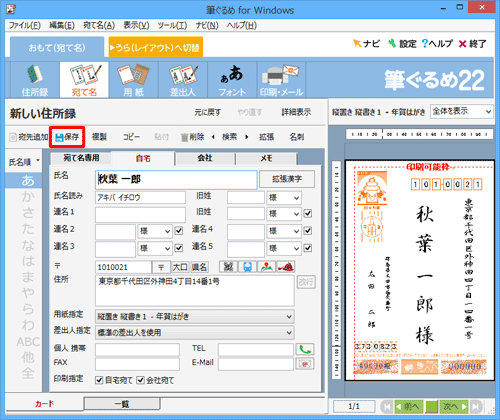
Task: Open the ファイル(F) menu
Action: click(x=25, y=26)
